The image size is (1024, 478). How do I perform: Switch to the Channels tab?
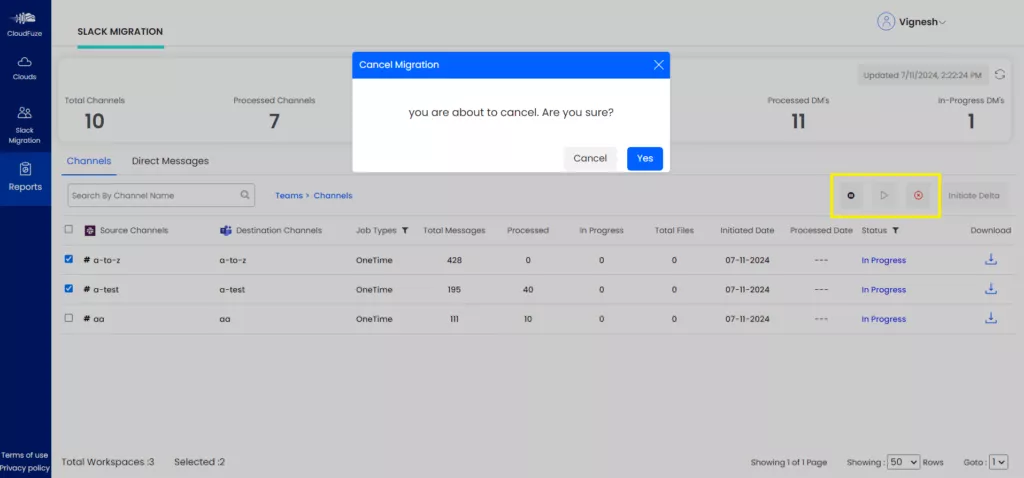tap(89, 161)
